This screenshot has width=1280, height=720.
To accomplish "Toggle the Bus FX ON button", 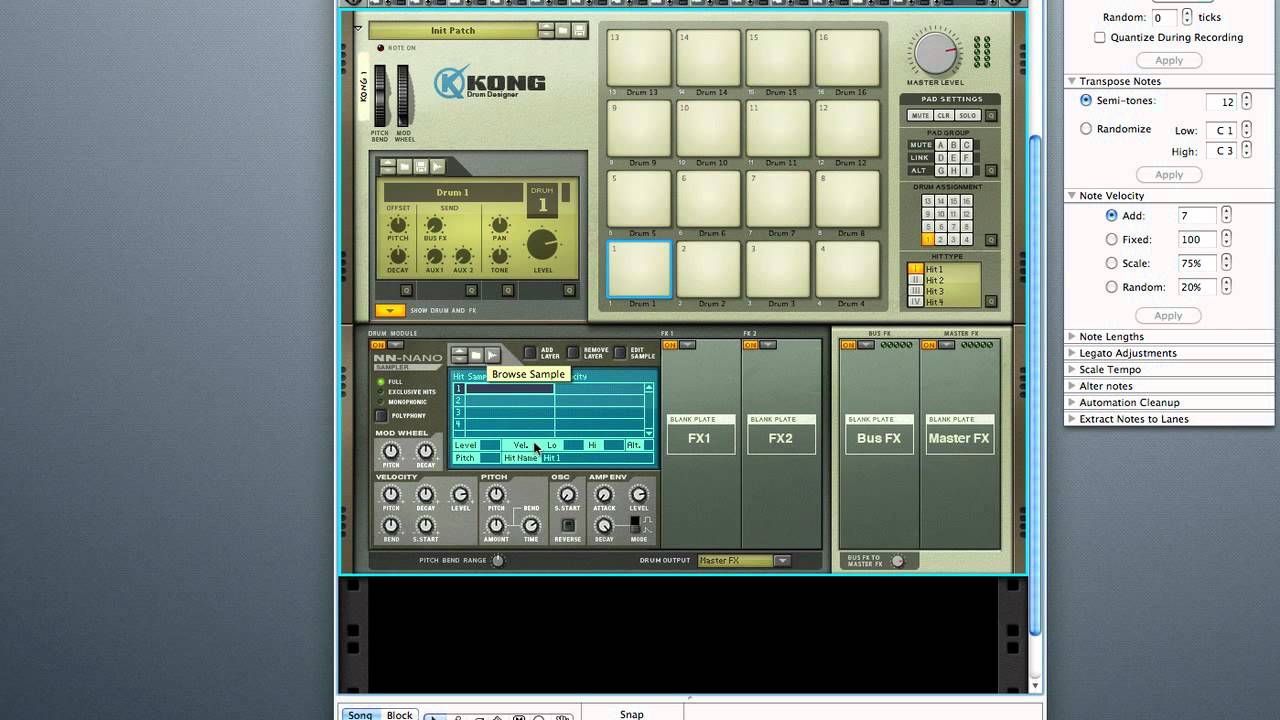I will (x=848, y=345).
